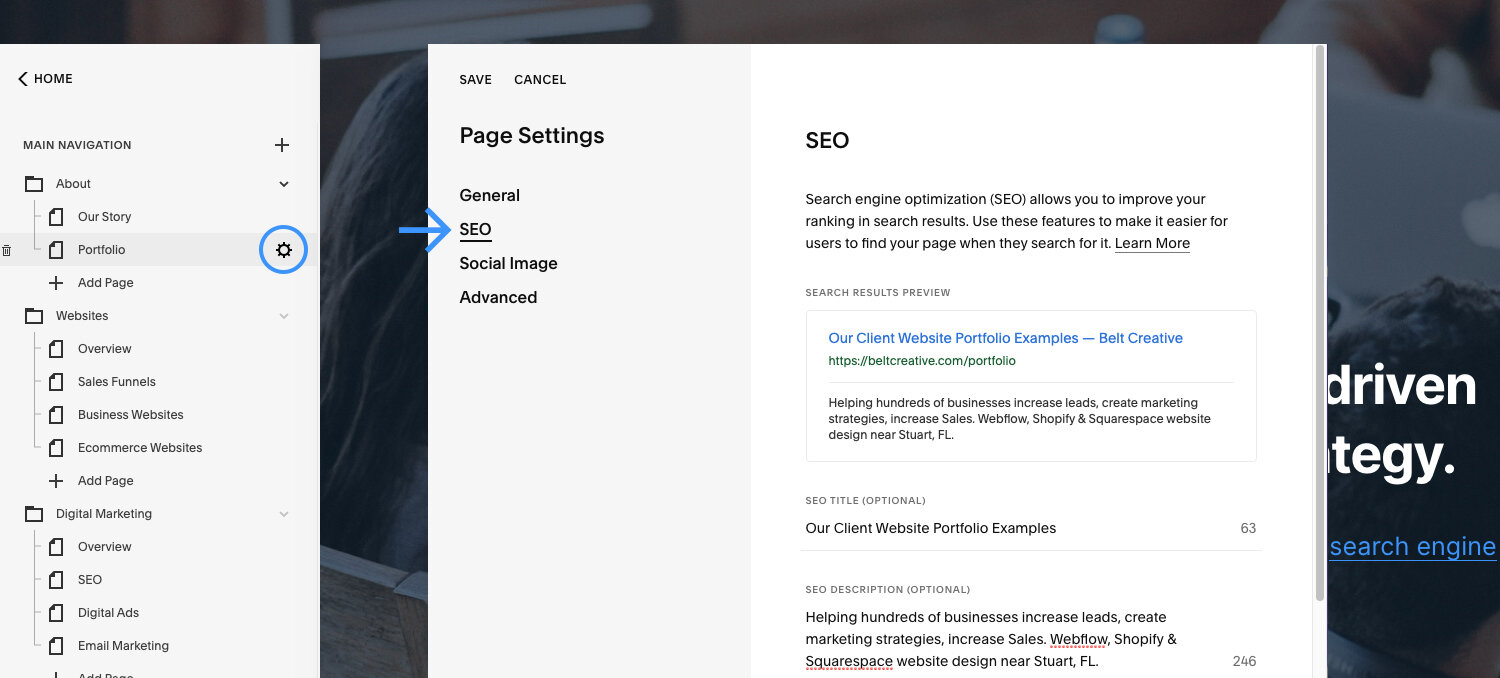
Task: Open the Learn More link
Action: point(1152,243)
